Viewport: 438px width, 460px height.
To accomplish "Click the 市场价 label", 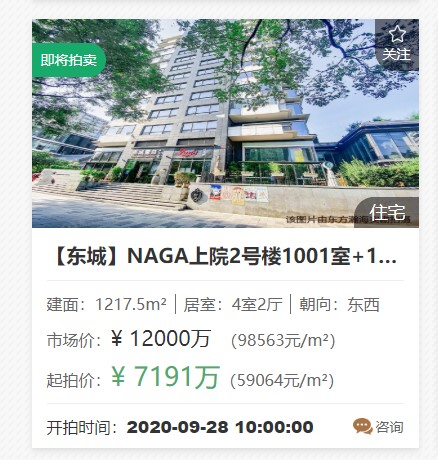I will click(73, 340).
